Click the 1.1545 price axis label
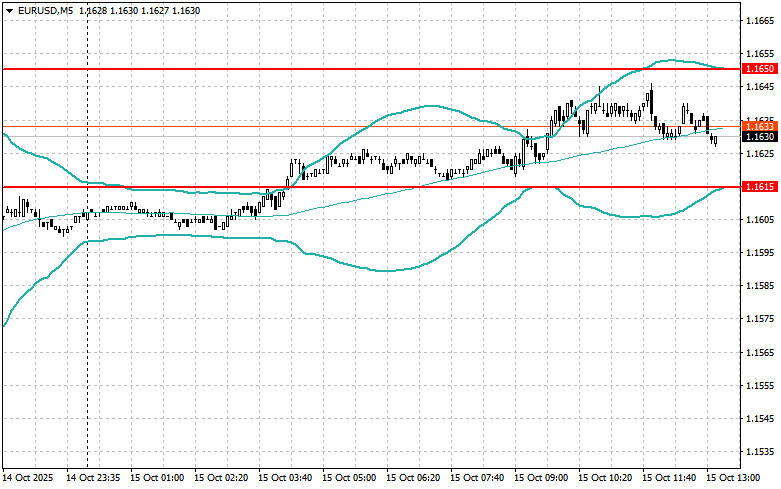This screenshot has width=781, height=489. [760, 419]
